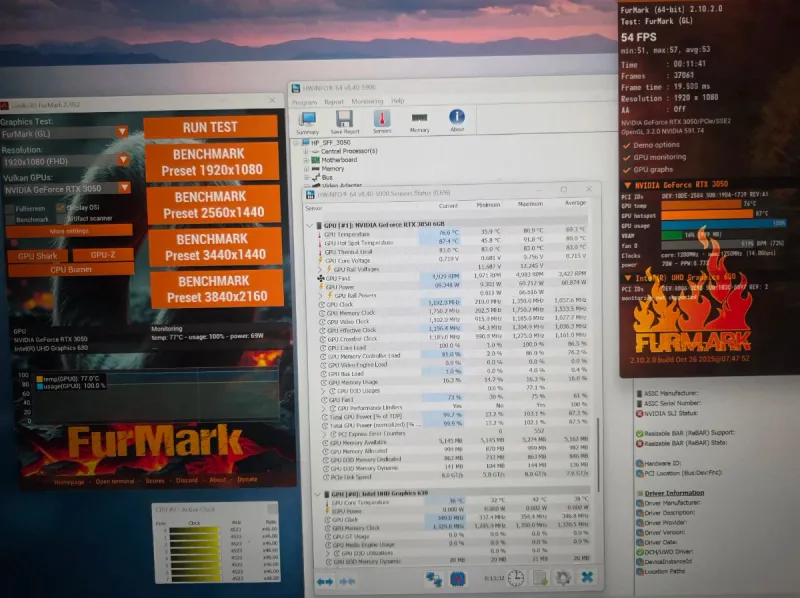Viewport: 800px width, 598px height.
Task: Click the Bus node icon in the HWiNFO tree
Action: click(x=316, y=177)
